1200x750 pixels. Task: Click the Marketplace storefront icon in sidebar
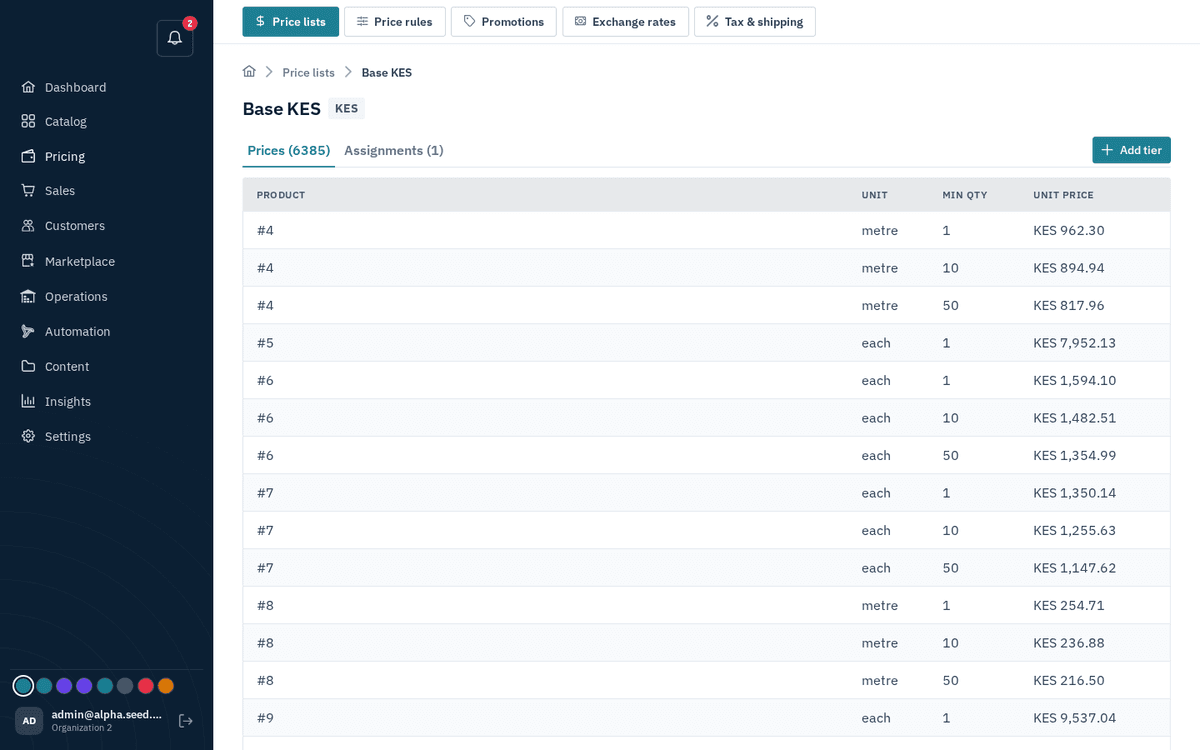coord(28,261)
